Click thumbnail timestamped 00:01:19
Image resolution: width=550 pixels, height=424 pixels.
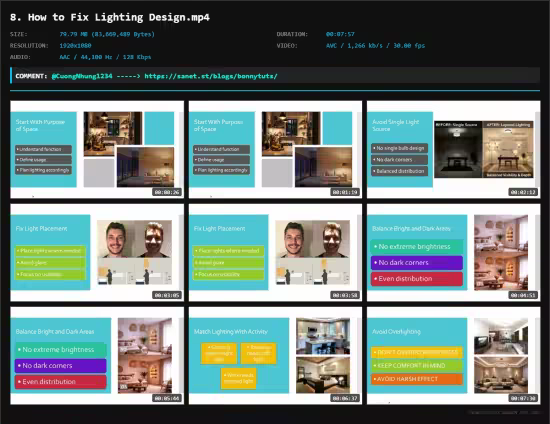[275, 149]
